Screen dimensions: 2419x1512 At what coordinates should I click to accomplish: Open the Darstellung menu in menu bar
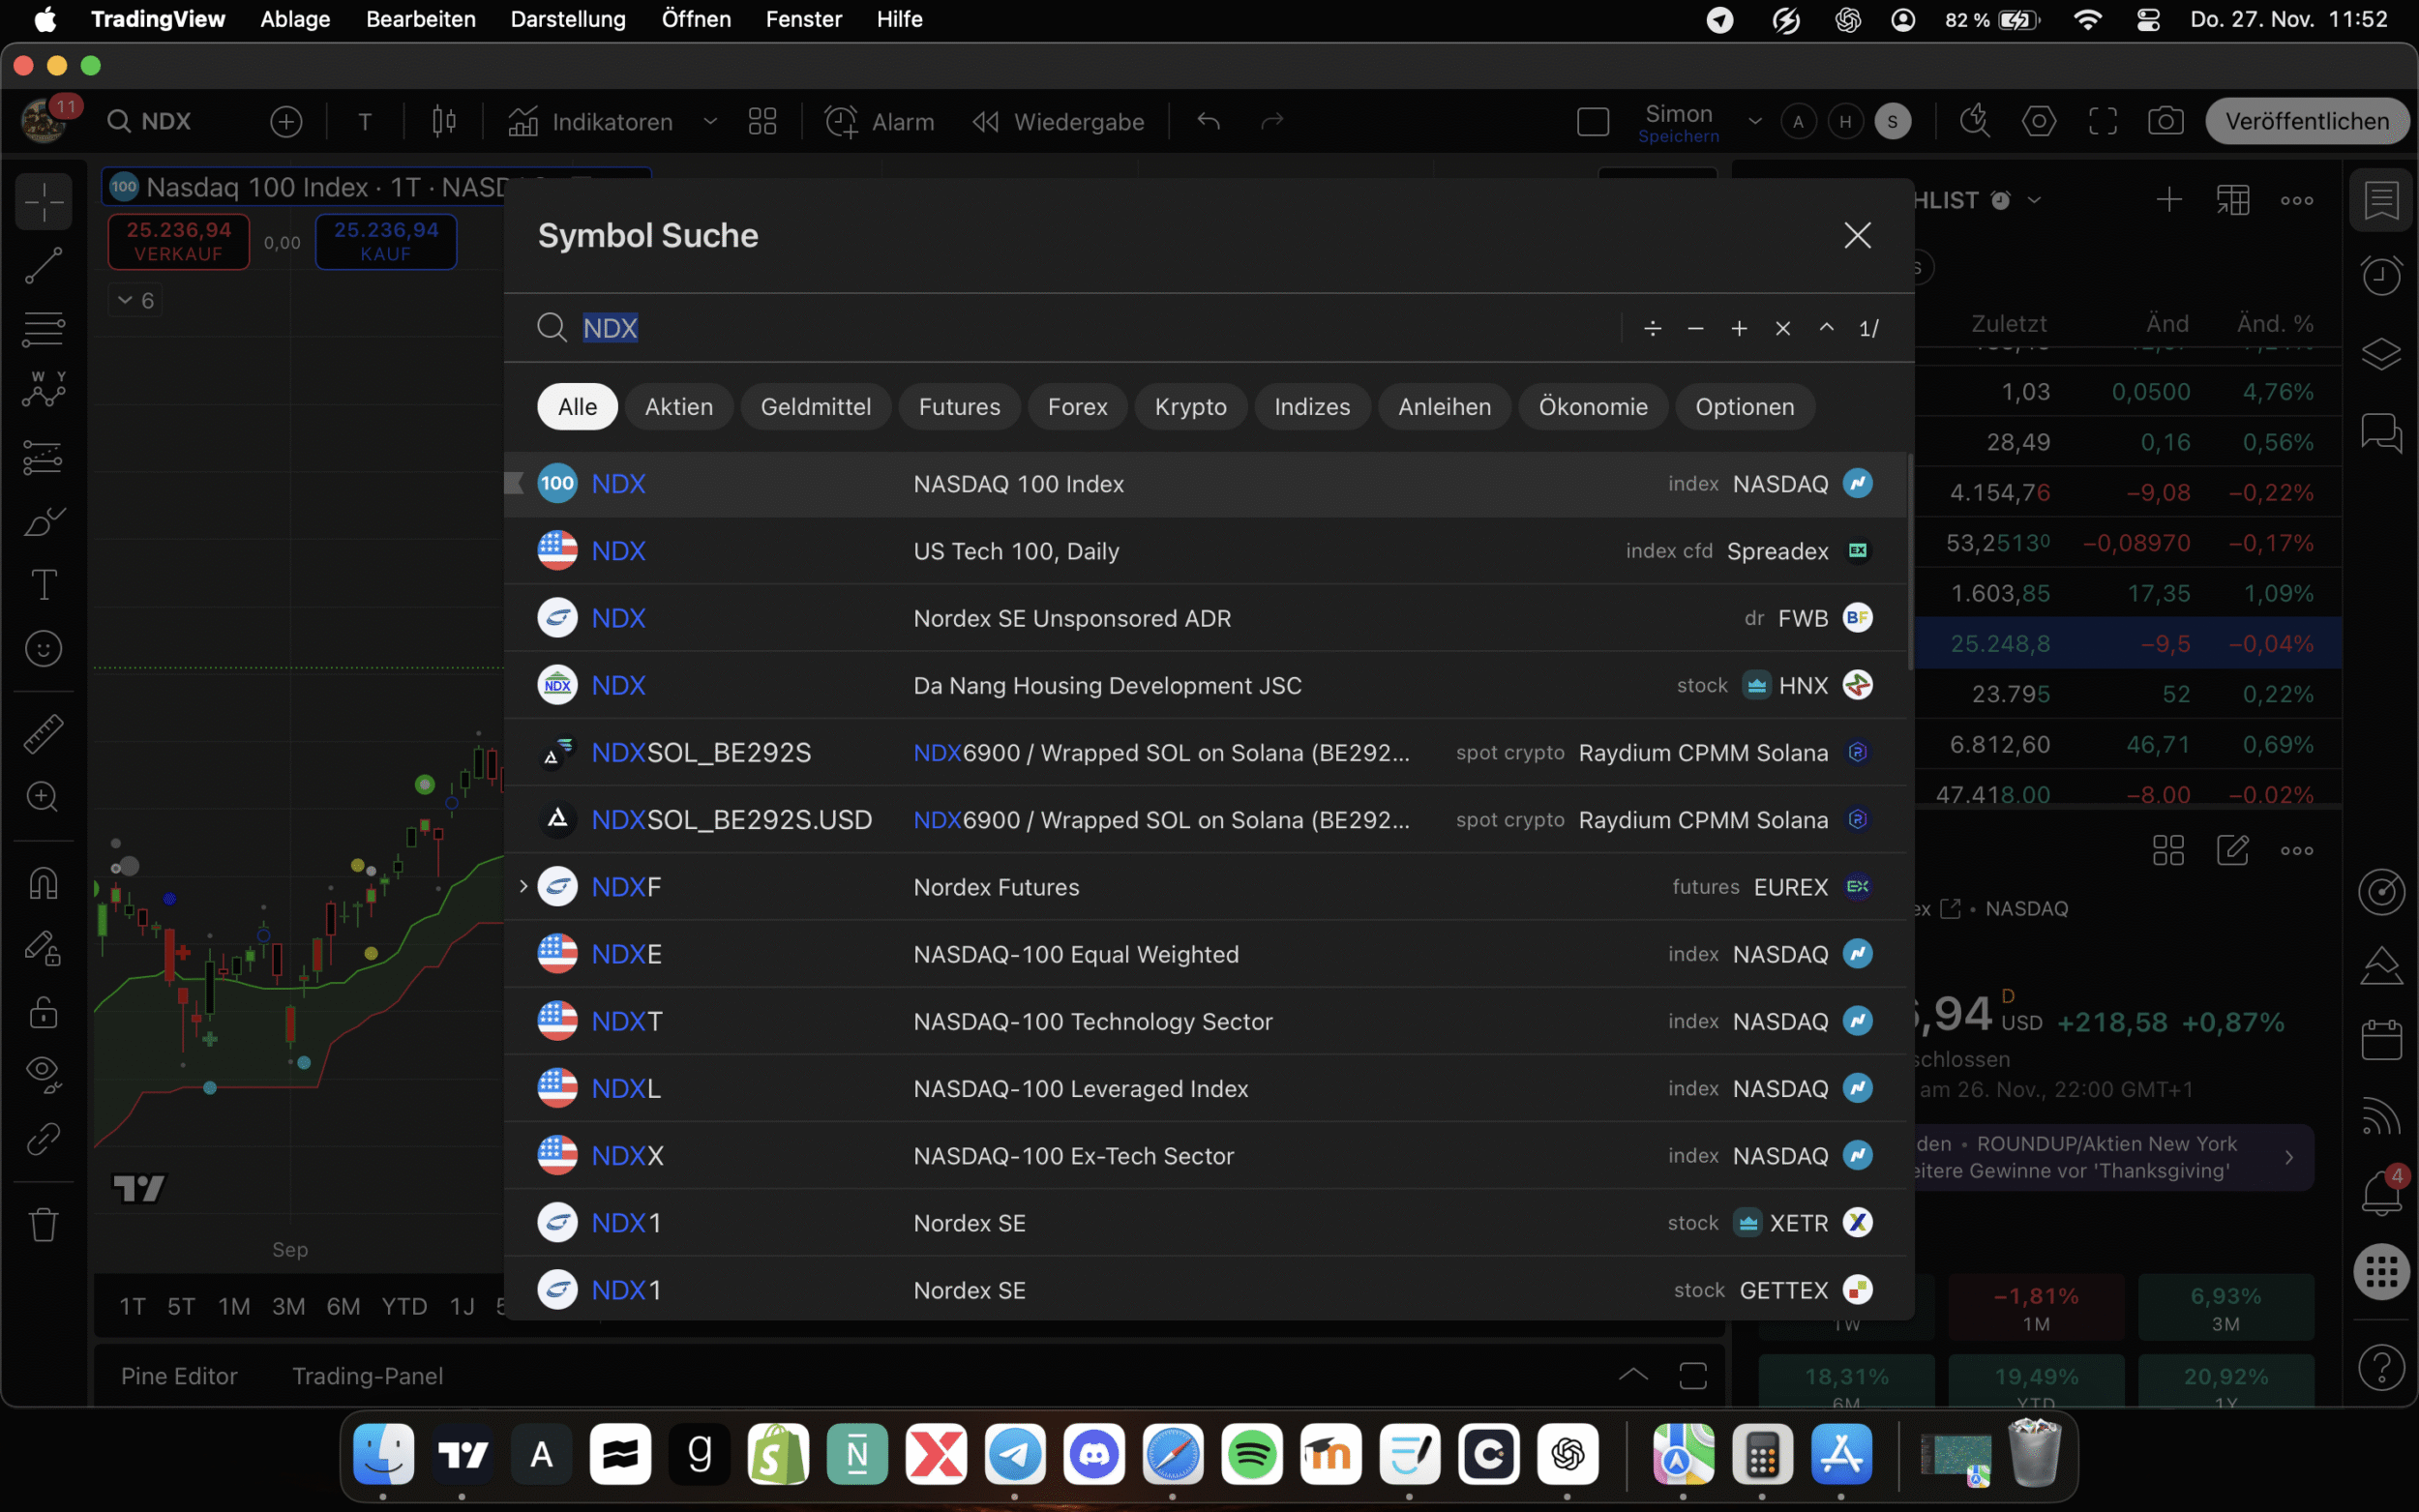pos(567,19)
